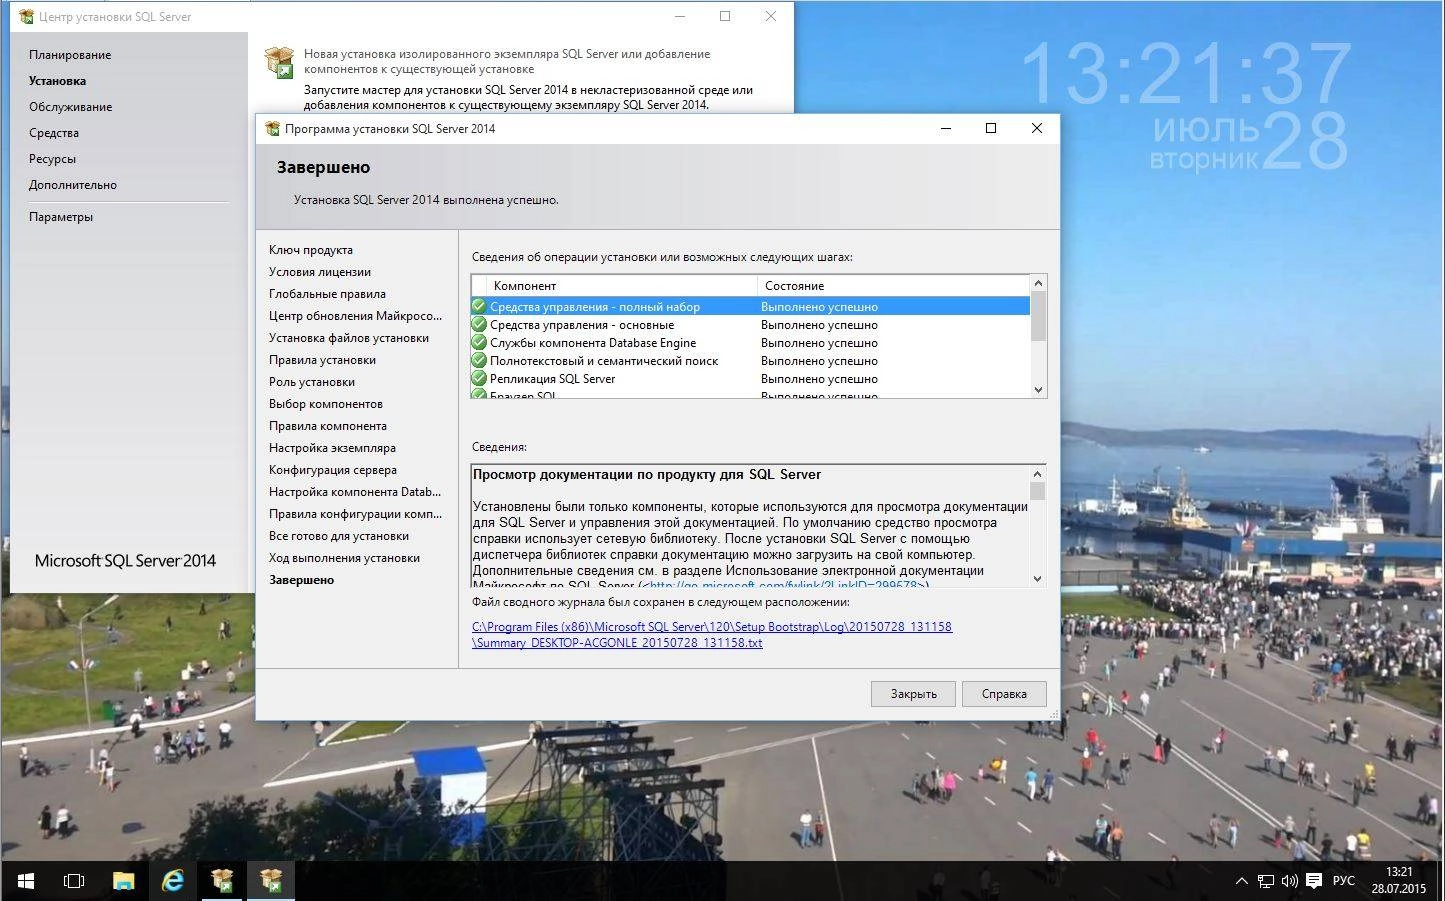Image resolution: width=1445 pixels, height=901 pixels.
Task: Click step Центр обновления Майкрософт in sidebar
Action: pos(355,316)
